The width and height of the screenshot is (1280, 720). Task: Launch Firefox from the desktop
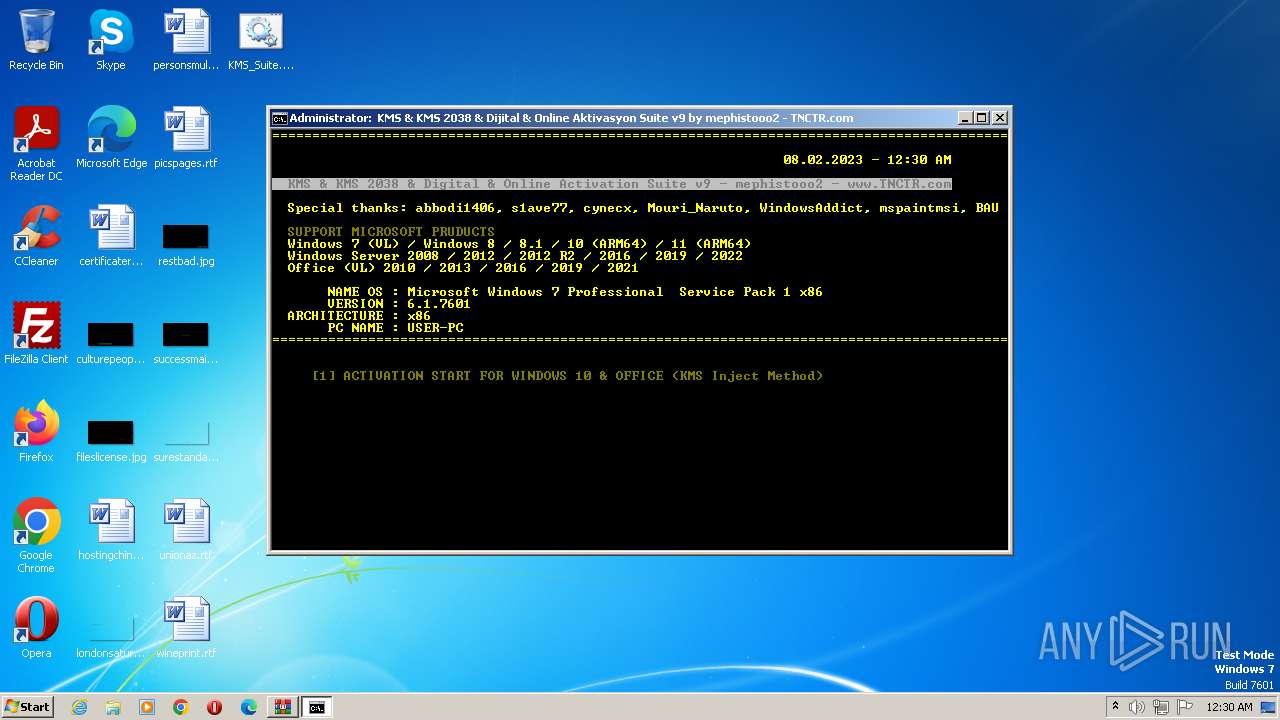point(36,432)
